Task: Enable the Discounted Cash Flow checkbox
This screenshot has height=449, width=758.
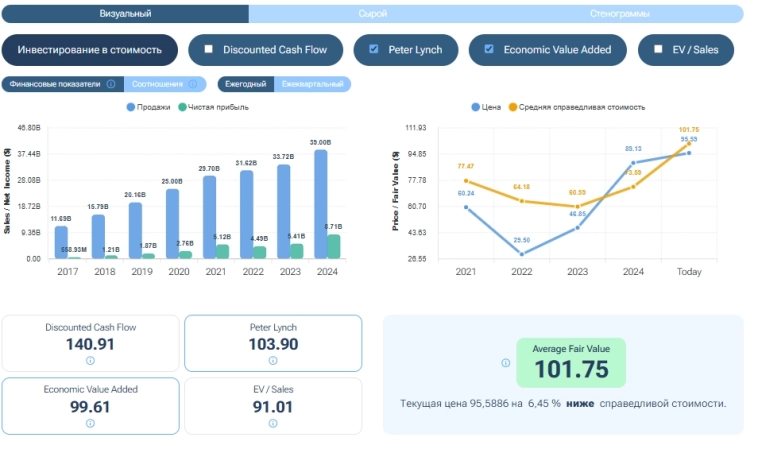Action: pyautogui.click(x=209, y=49)
